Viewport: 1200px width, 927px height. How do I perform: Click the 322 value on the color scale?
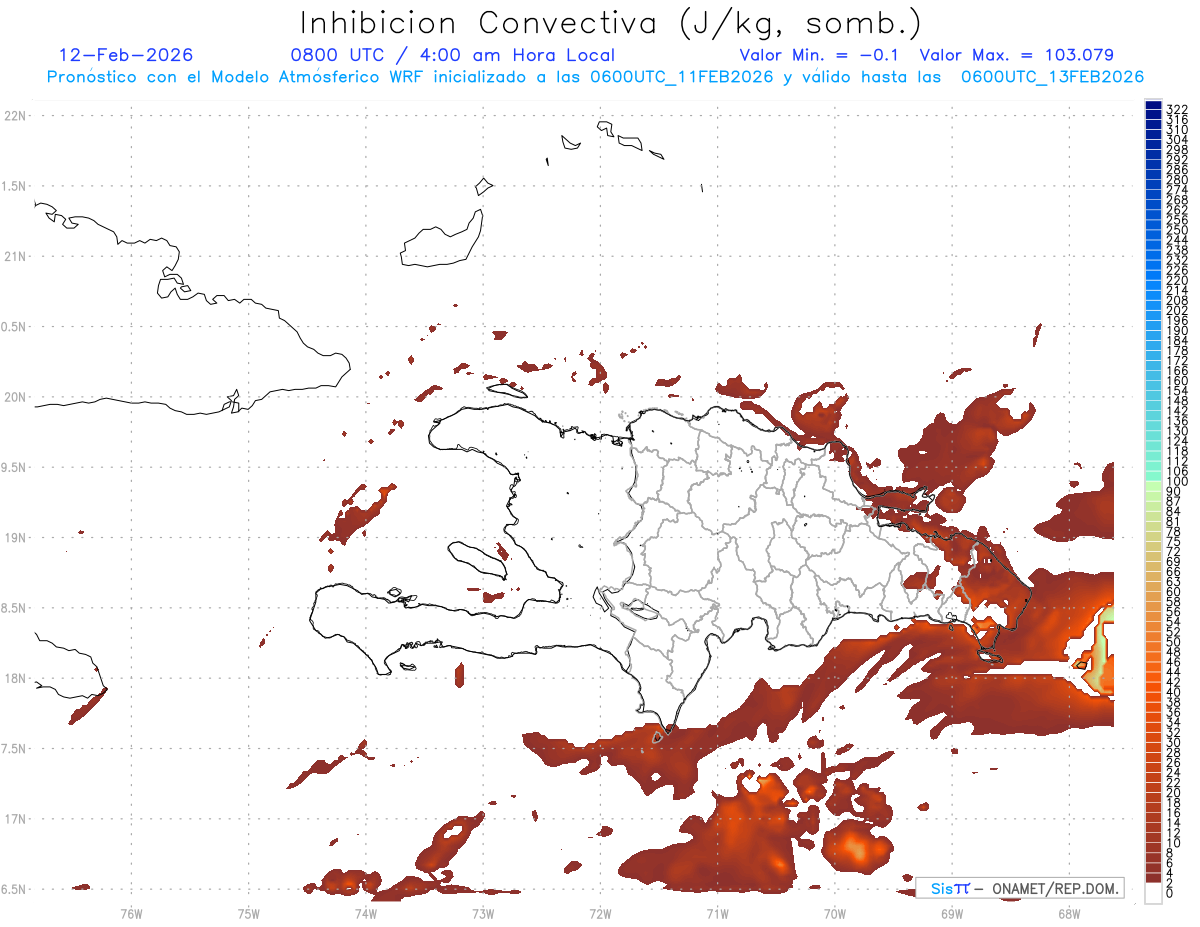click(x=1177, y=109)
